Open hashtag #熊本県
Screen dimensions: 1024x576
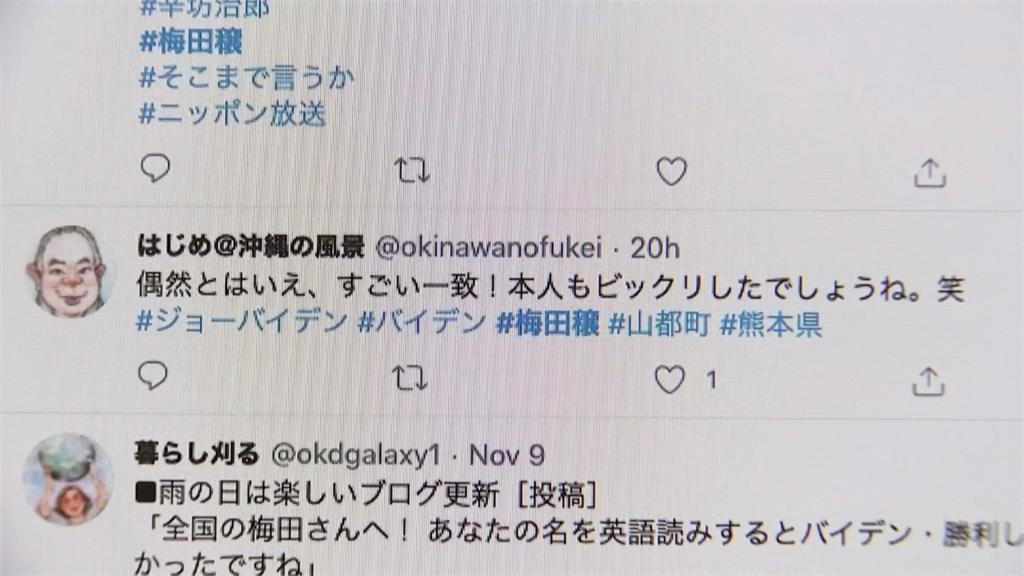[x=771, y=324]
